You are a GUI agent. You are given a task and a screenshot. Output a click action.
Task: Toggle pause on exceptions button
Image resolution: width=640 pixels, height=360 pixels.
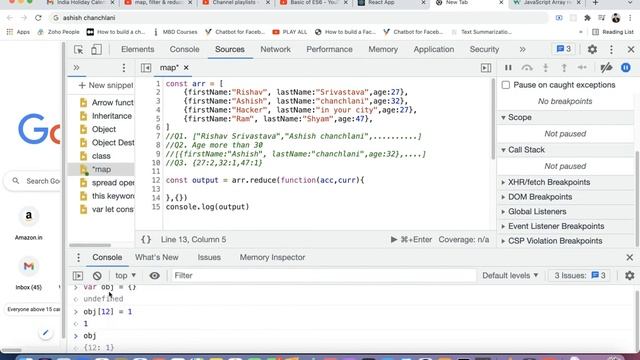[626, 68]
